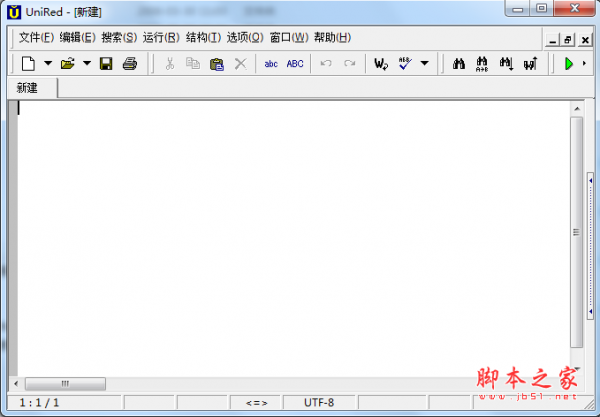Print the document with printer icon

tap(130, 64)
